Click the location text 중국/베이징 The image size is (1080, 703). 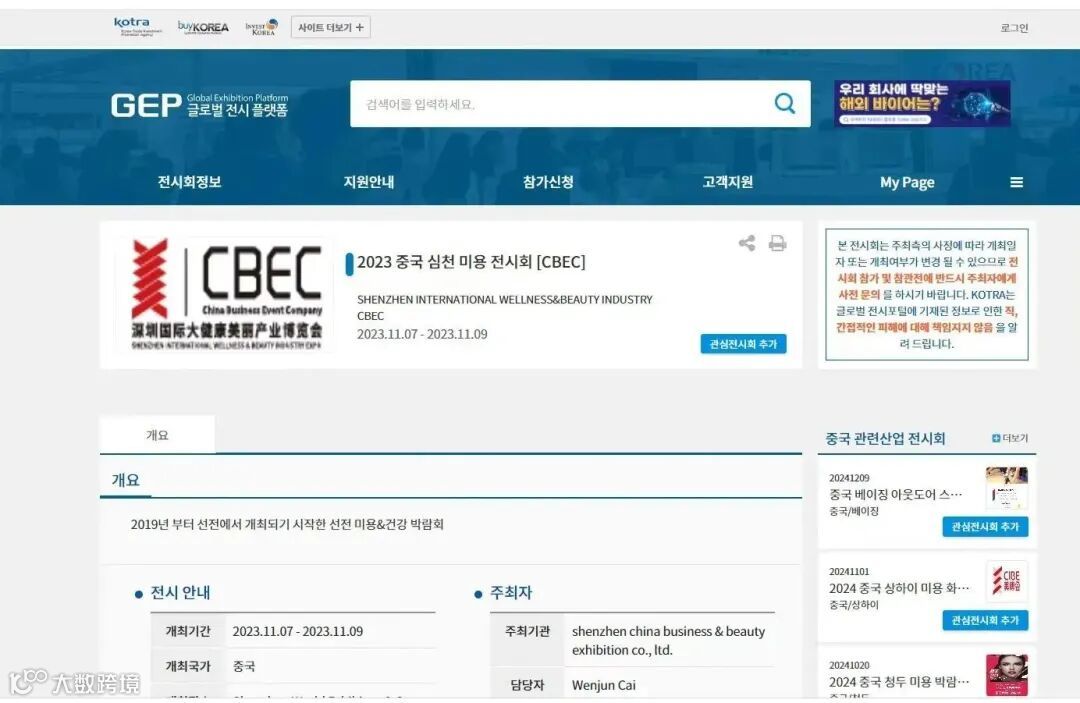coord(854,511)
